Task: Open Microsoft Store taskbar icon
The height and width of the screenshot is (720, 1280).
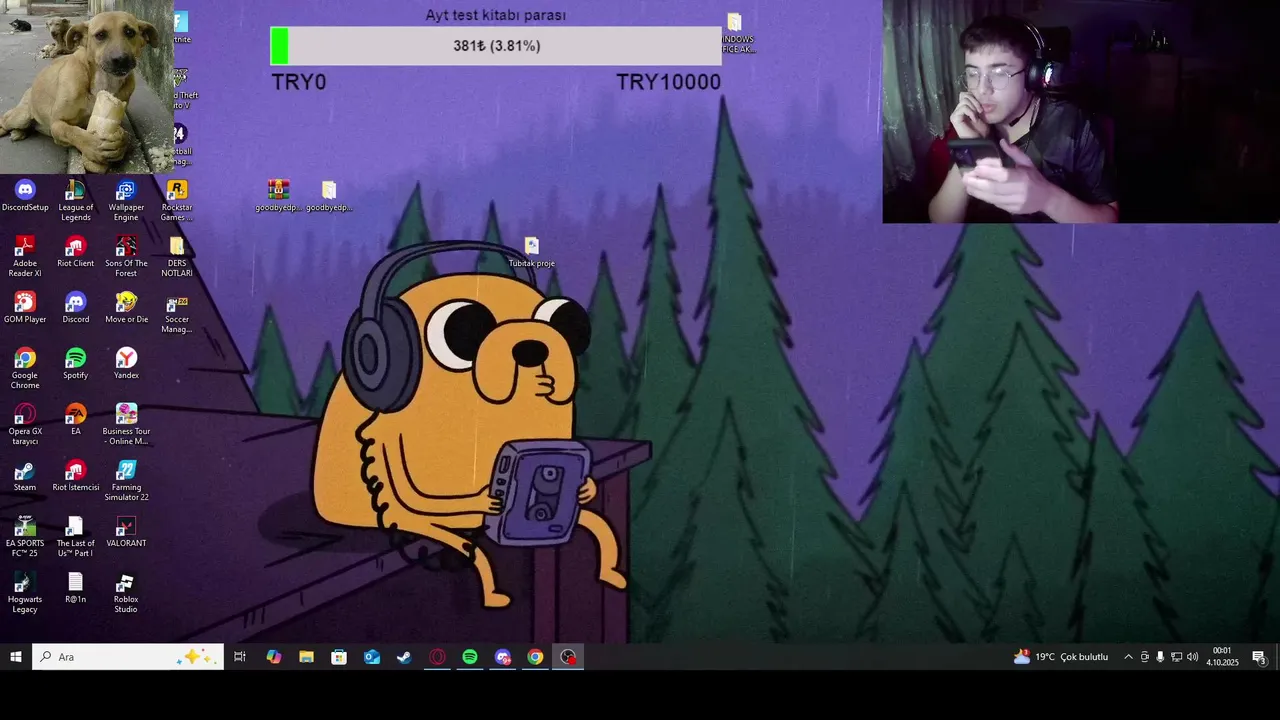Action: (x=339, y=657)
